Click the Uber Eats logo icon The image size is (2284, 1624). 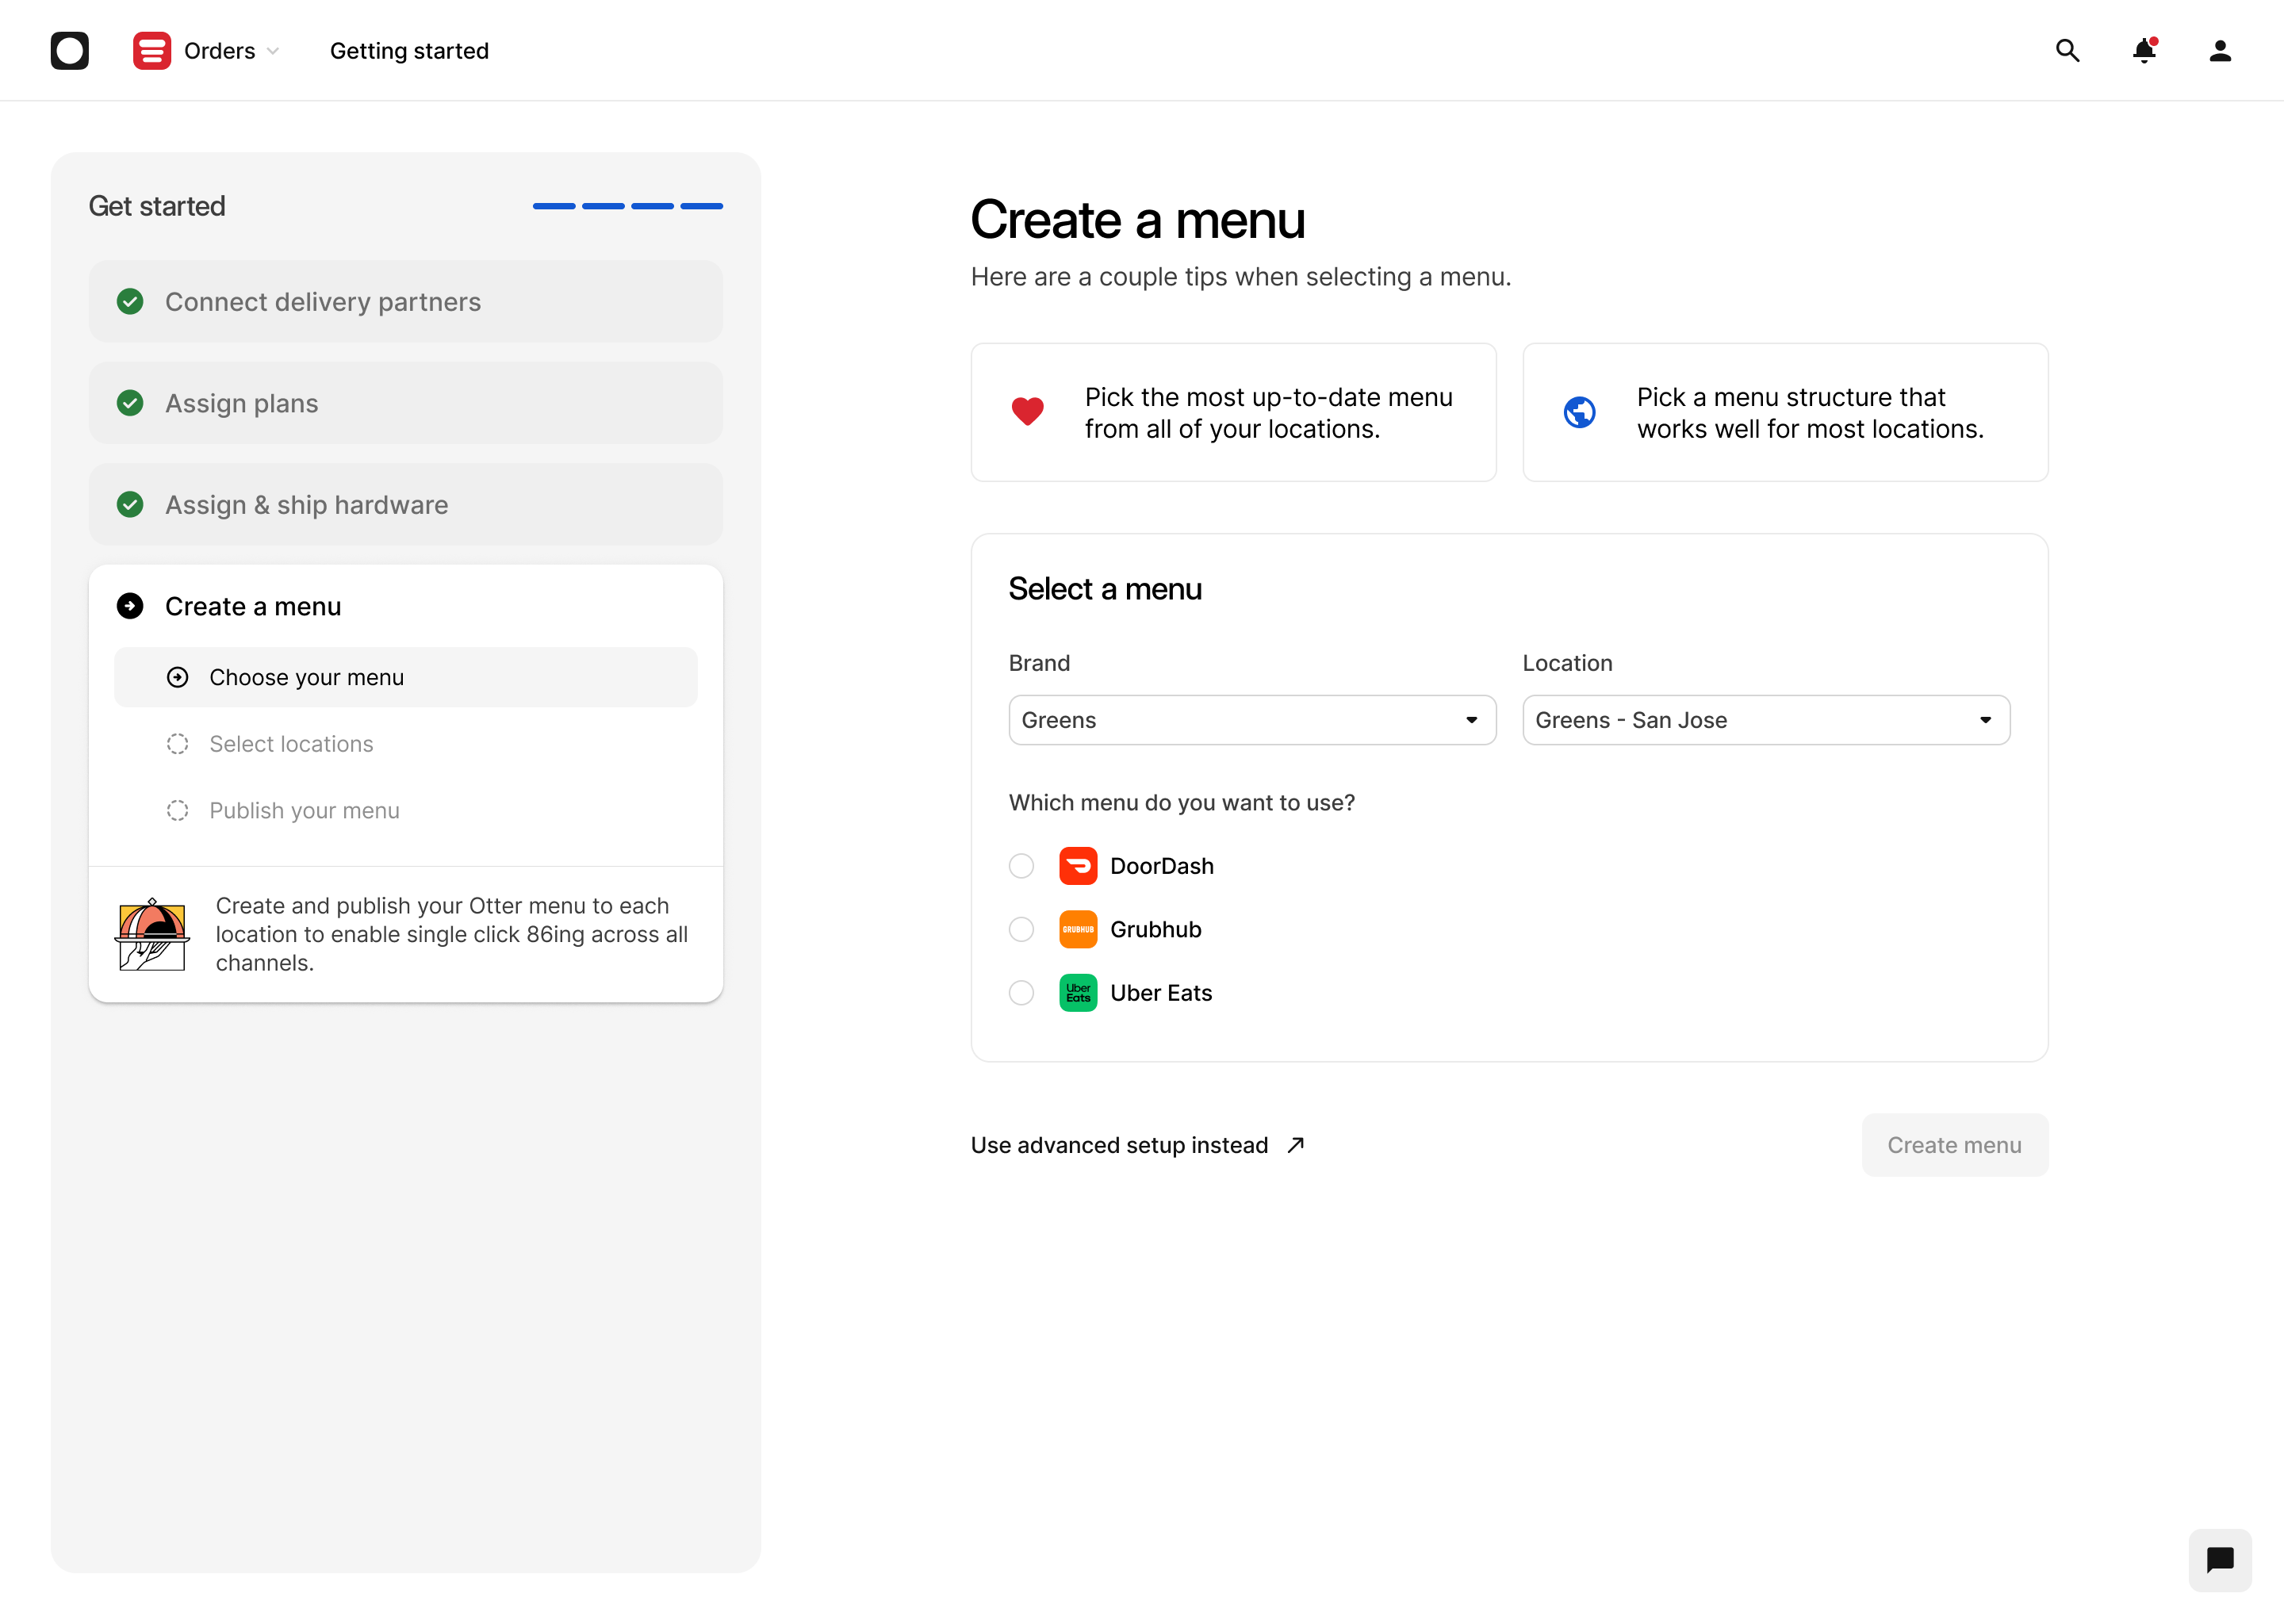[1078, 993]
